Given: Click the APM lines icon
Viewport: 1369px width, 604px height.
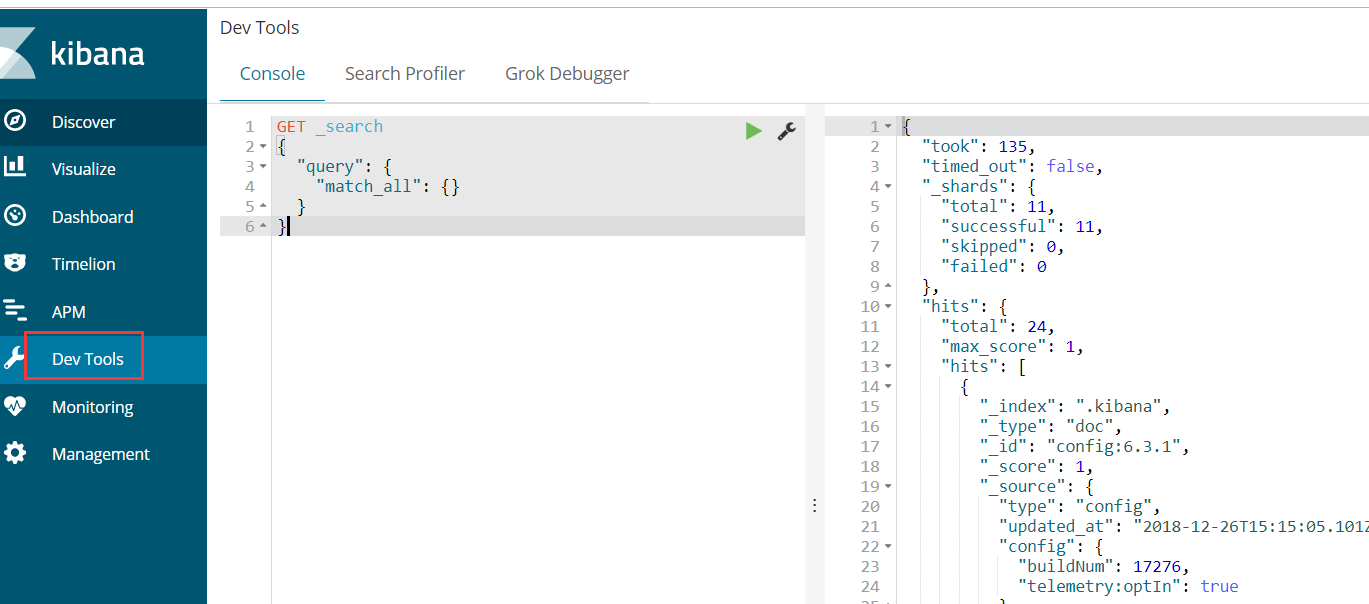Looking at the screenshot, I should click(15, 311).
